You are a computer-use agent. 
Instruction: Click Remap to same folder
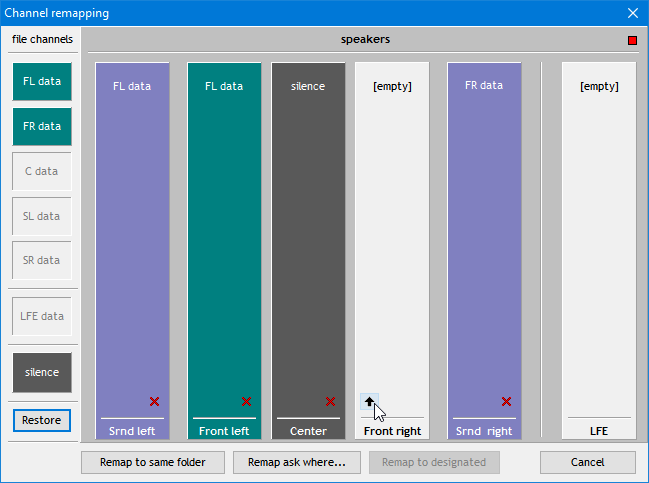coord(152,462)
